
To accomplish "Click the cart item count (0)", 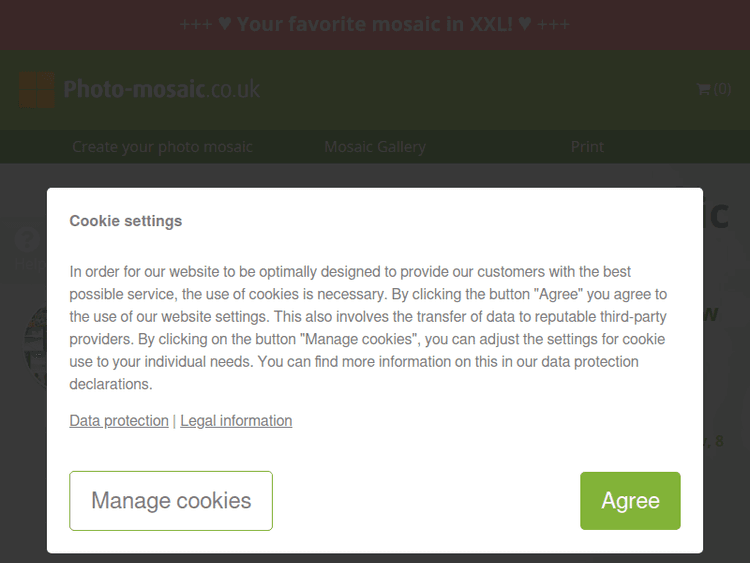I will pyautogui.click(x=722, y=89).
